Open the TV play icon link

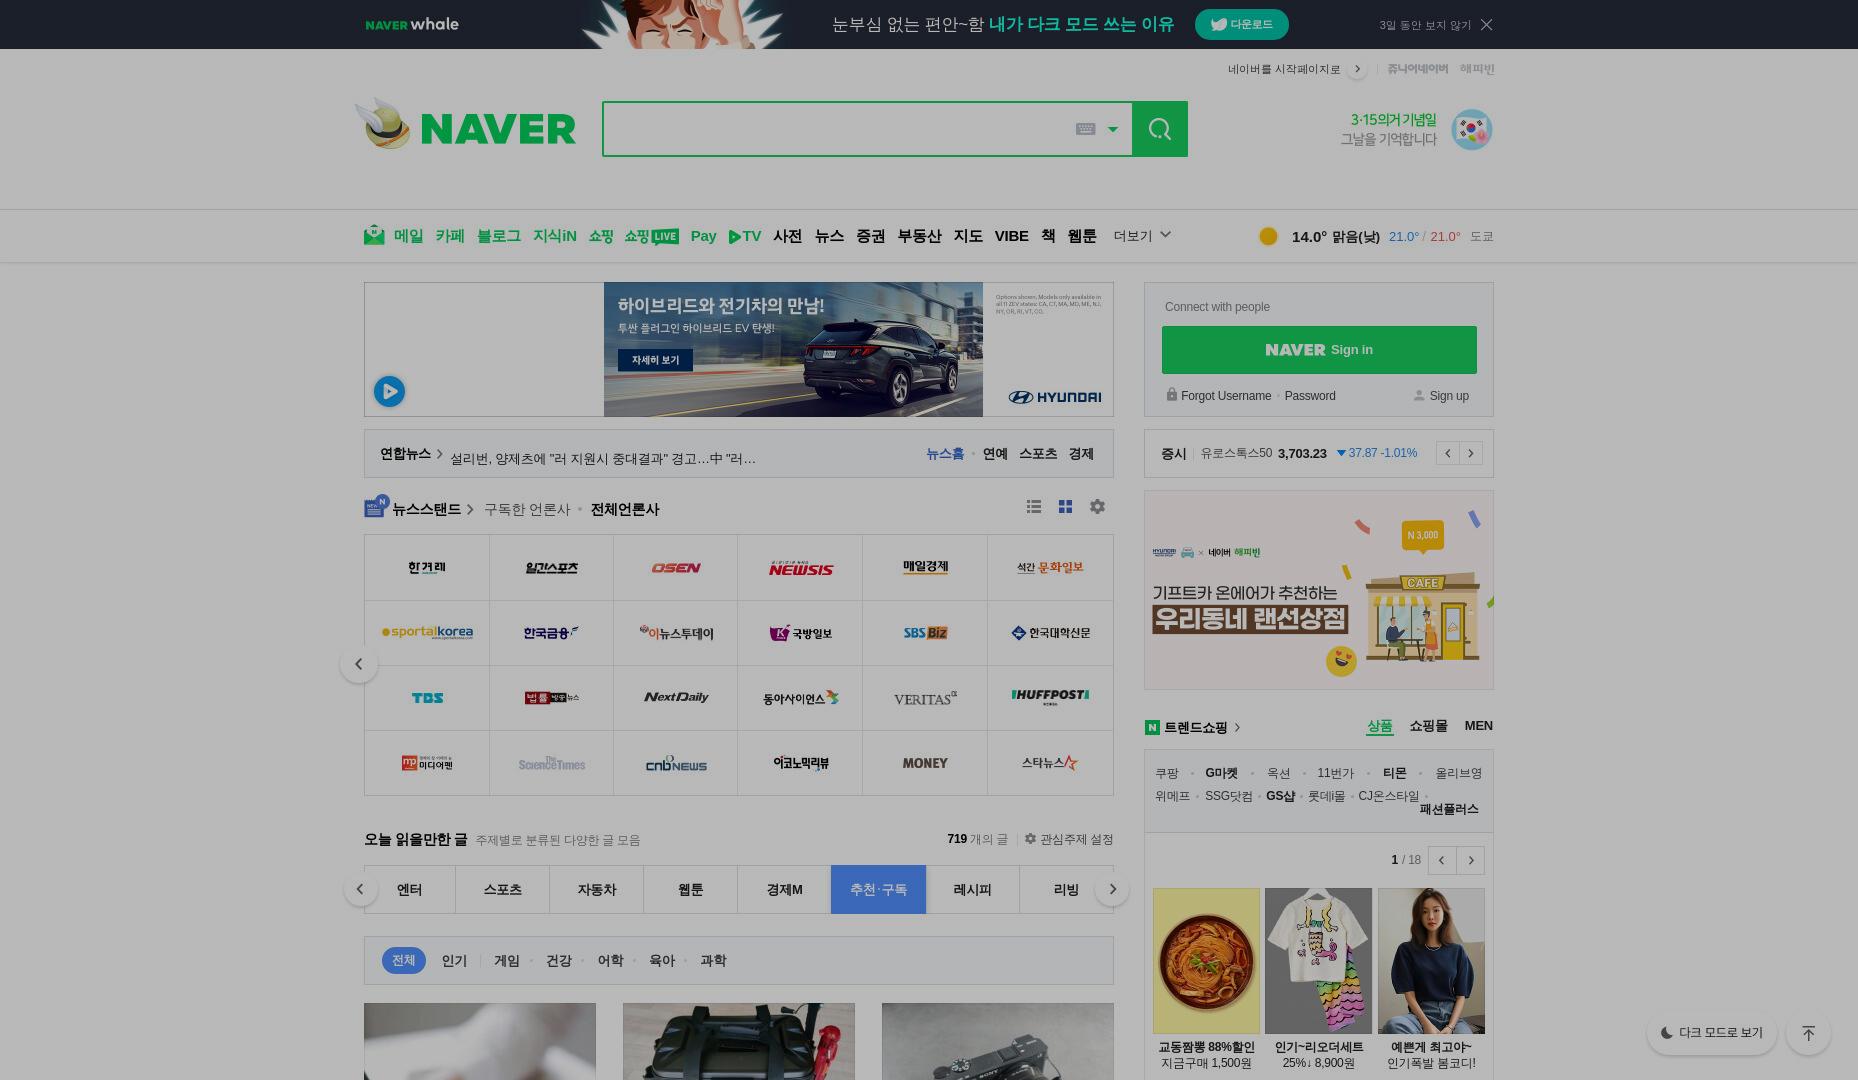(745, 236)
